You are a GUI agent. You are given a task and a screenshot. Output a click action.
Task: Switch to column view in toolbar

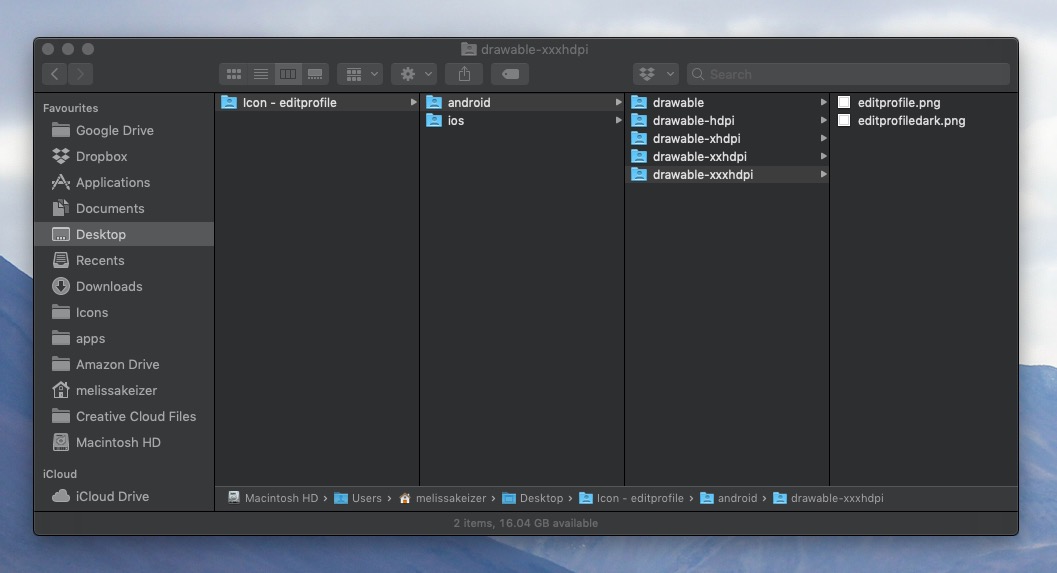coord(288,74)
